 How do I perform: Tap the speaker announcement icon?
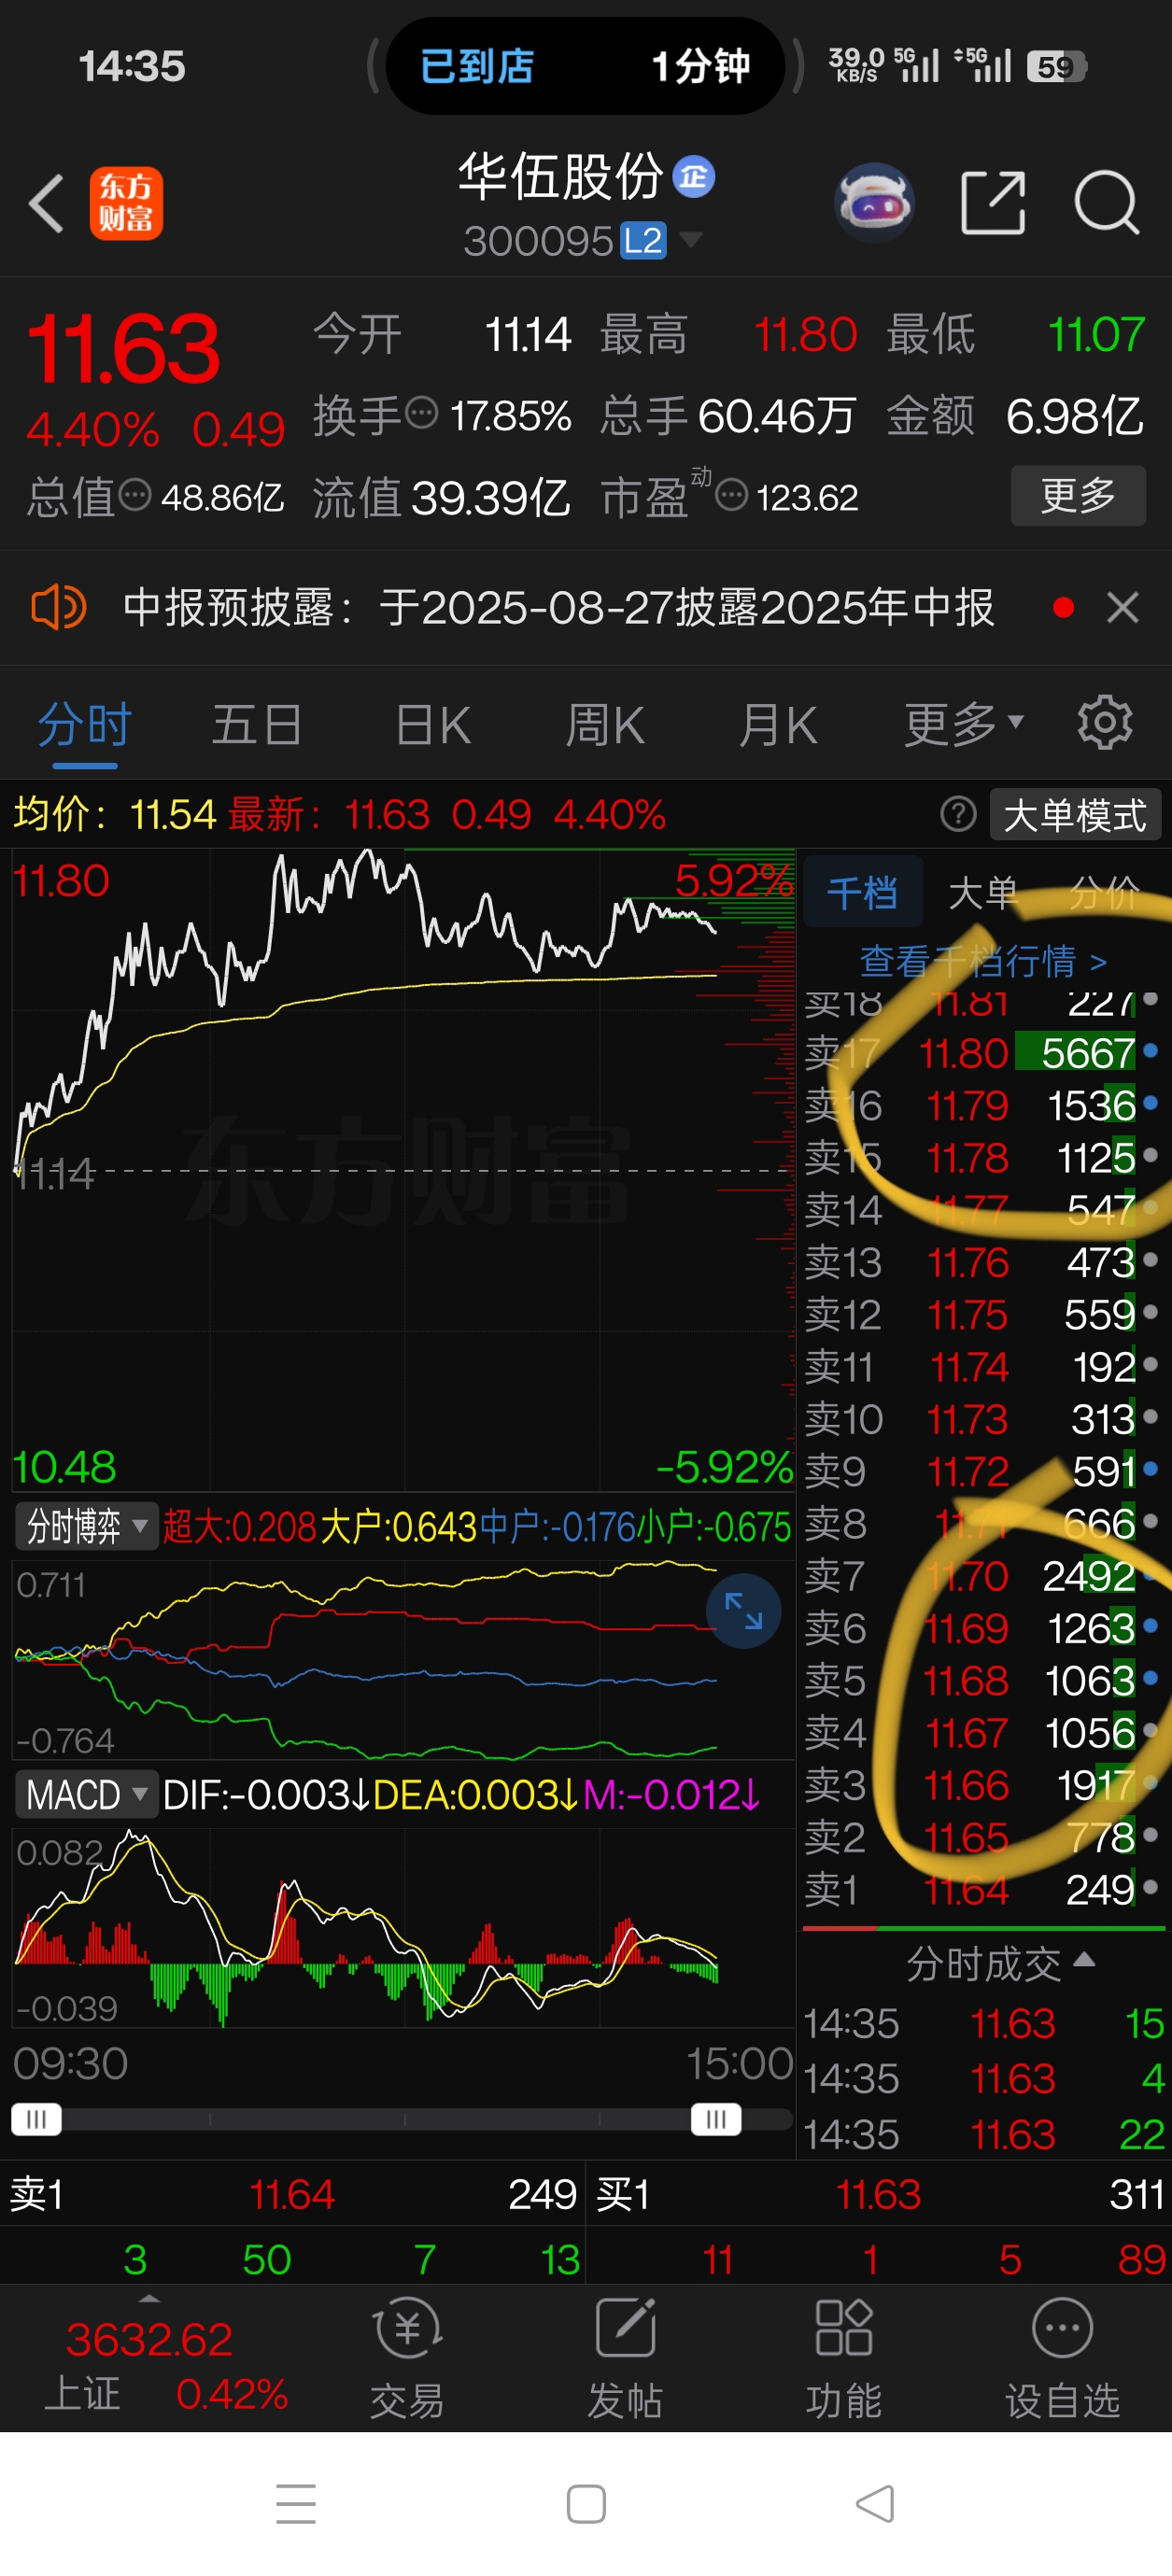coord(58,607)
